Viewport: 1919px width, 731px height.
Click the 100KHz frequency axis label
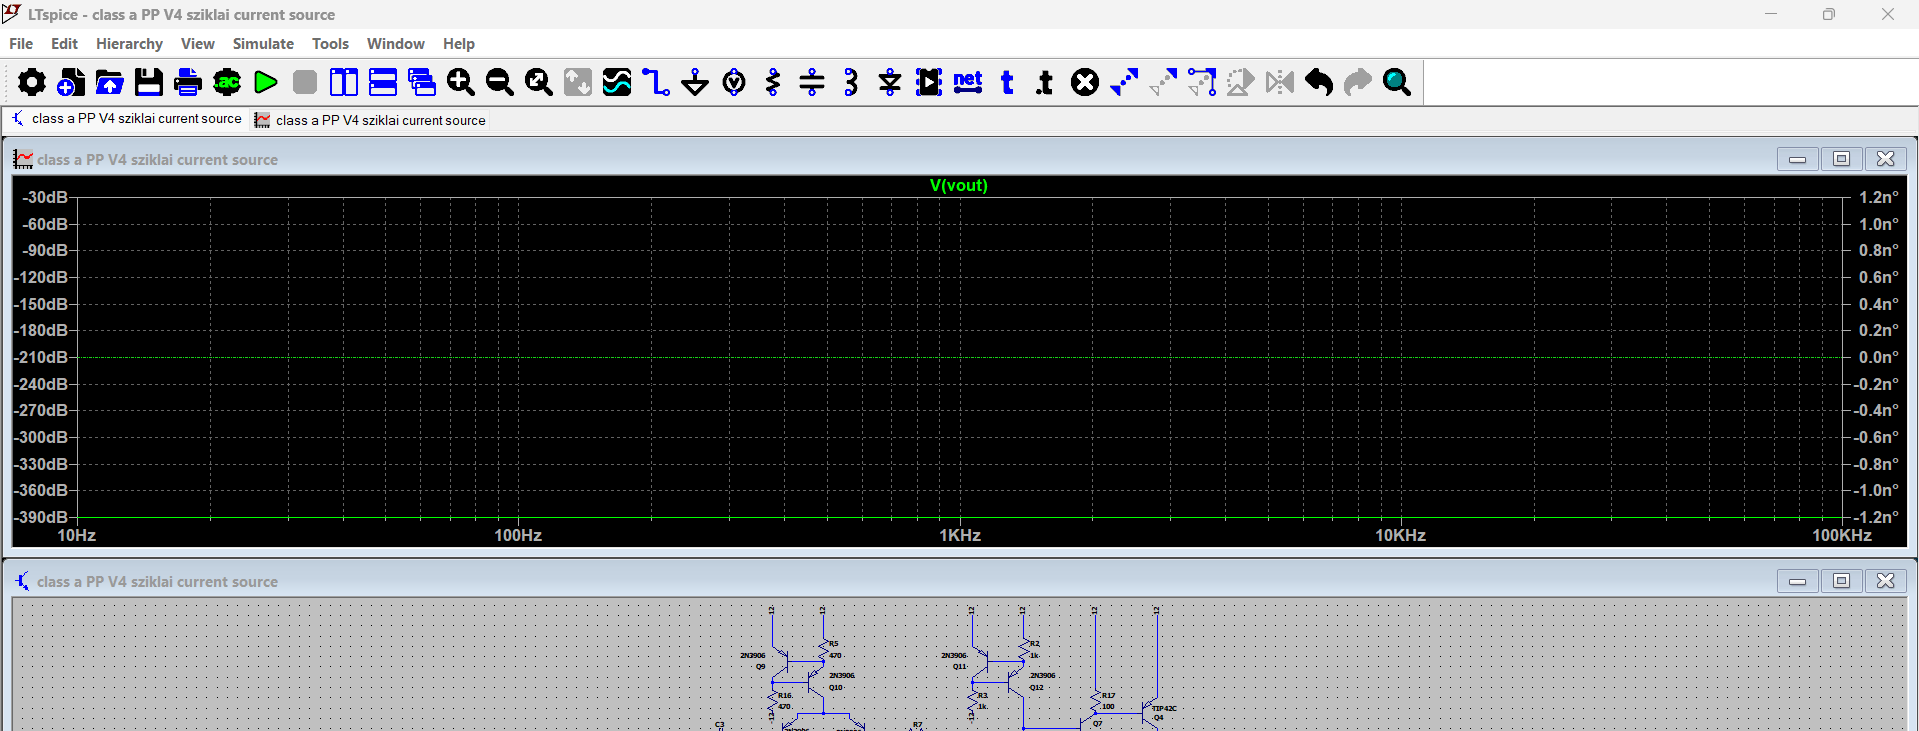1842,535
